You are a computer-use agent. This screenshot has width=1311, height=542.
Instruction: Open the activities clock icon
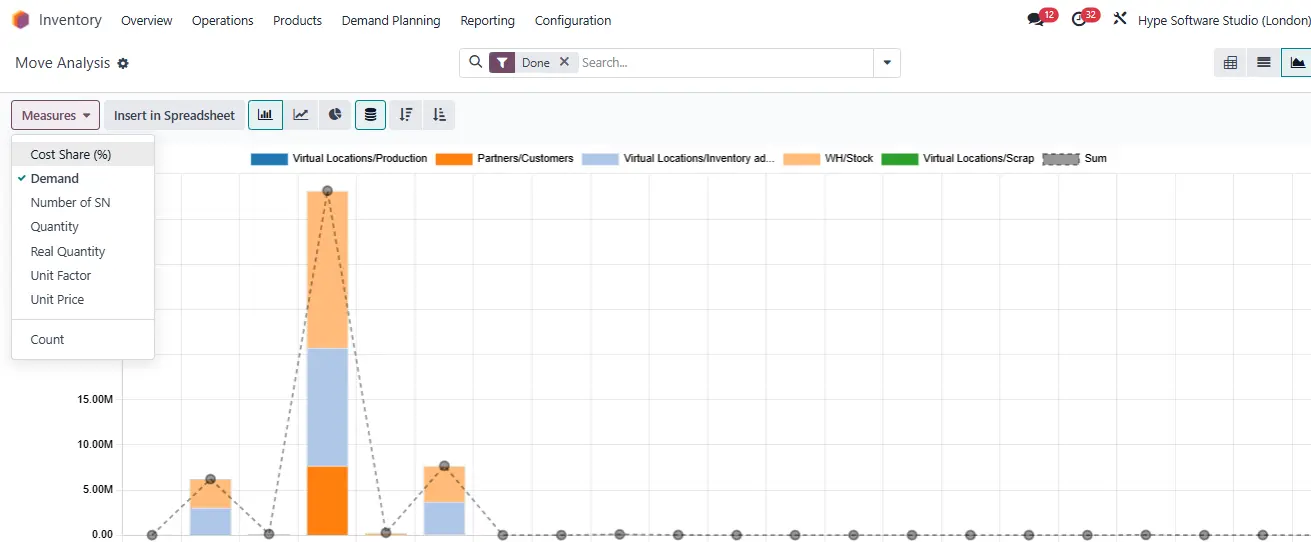pyautogui.click(x=1078, y=20)
